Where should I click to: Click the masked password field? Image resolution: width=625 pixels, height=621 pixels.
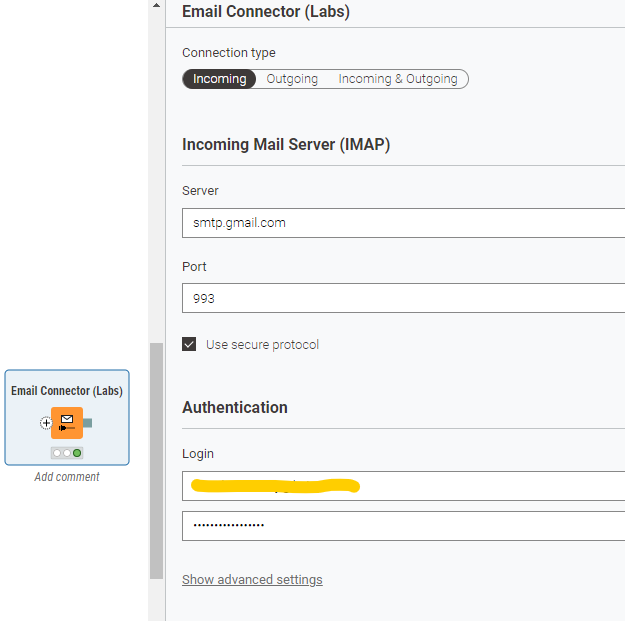(400, 526)
